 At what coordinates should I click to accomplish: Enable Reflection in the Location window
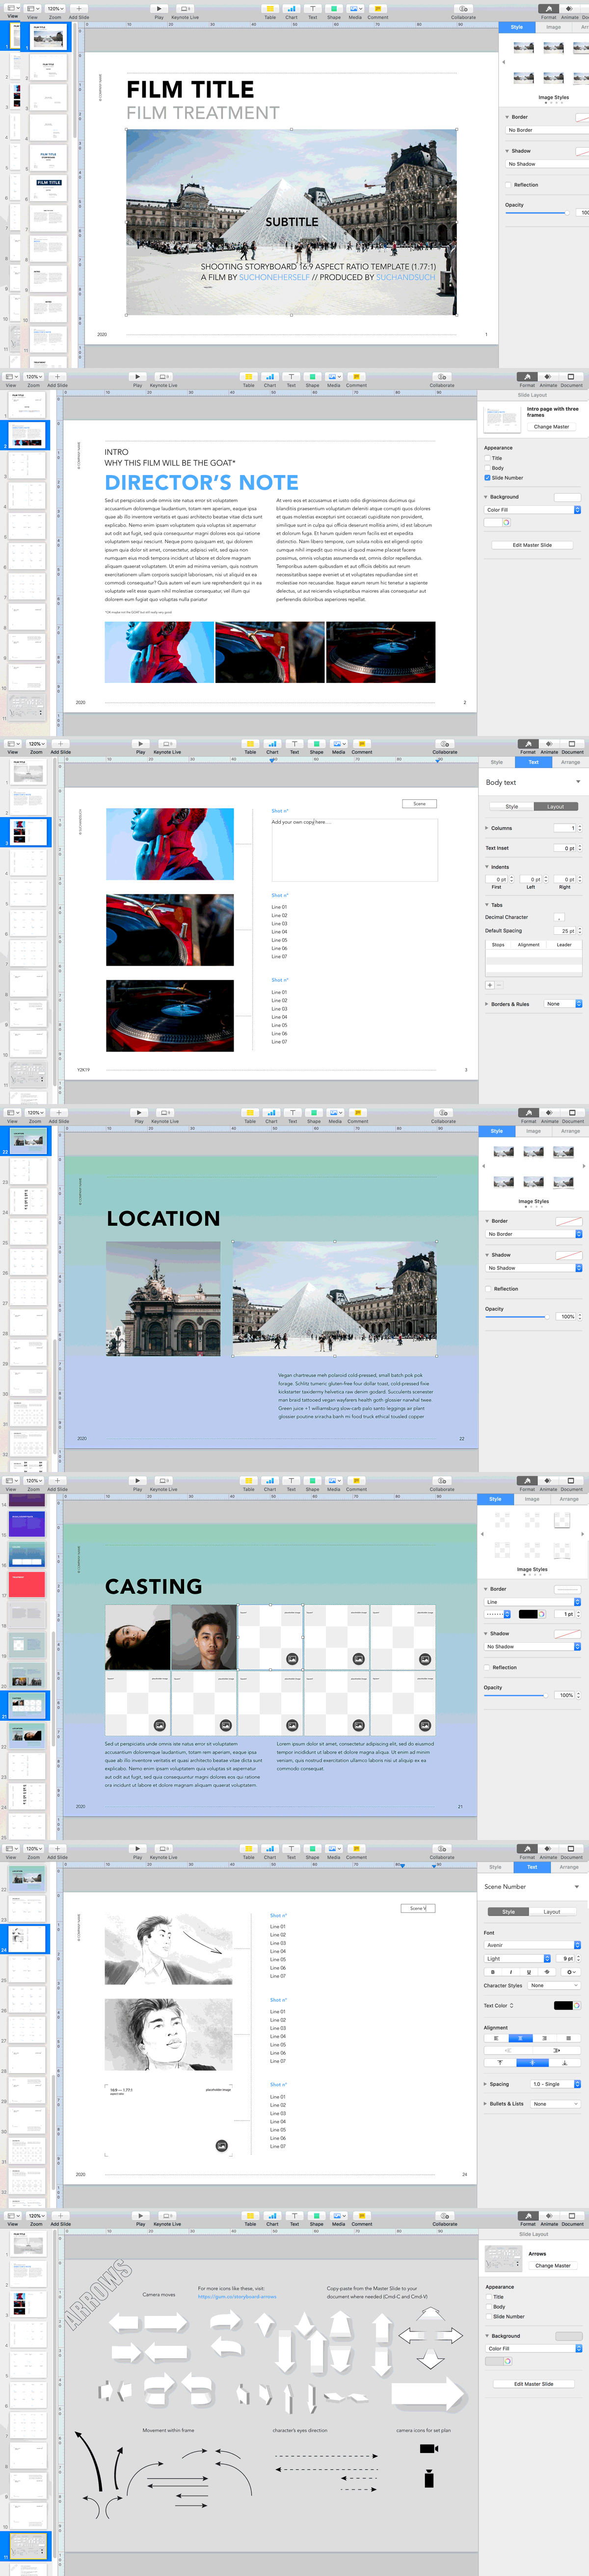[488, 1289]
